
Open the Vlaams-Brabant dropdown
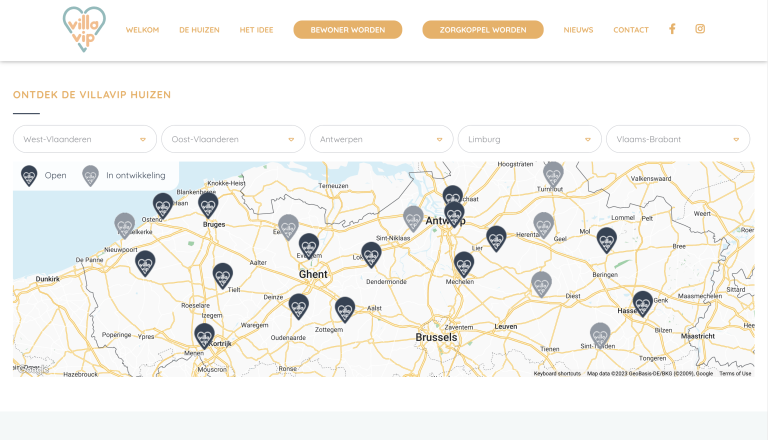pos(678,139)
